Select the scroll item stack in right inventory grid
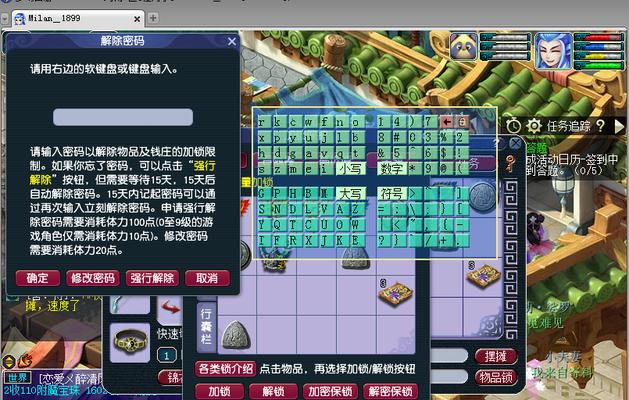The height and width of the screenshot is (400, 629). [x=483, y=274]
